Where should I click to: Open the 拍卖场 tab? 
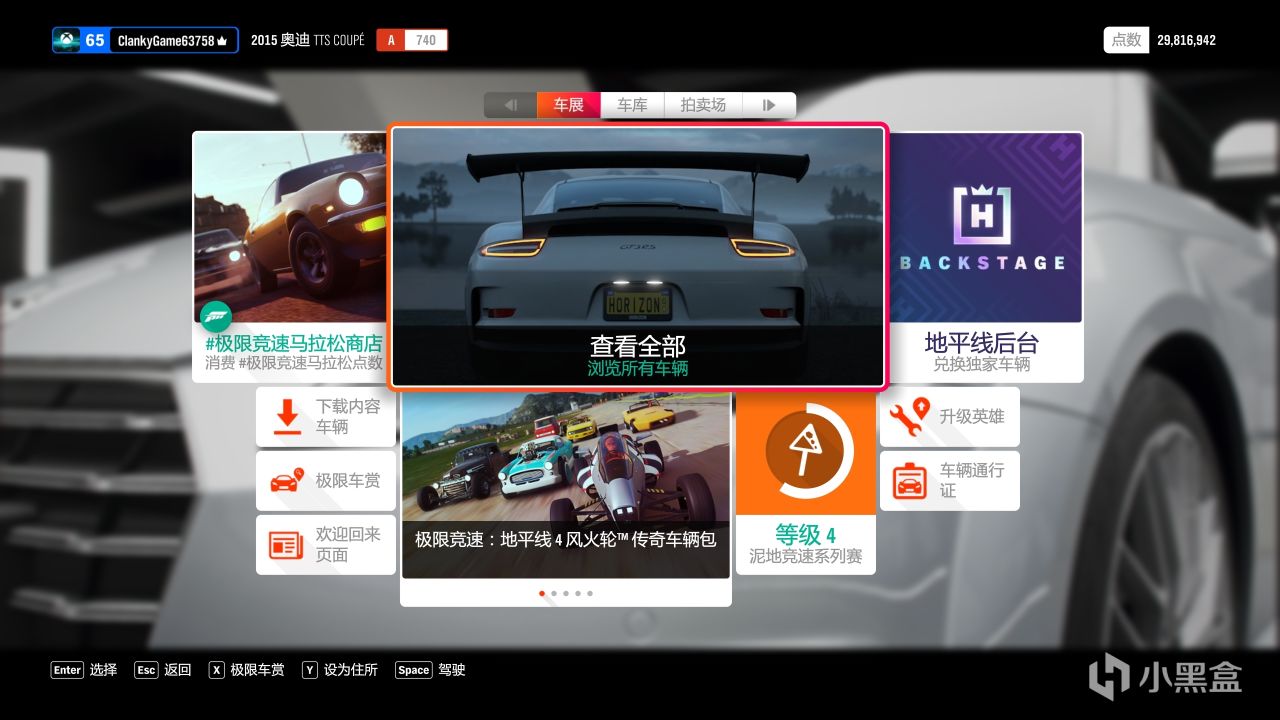(703, 105)
